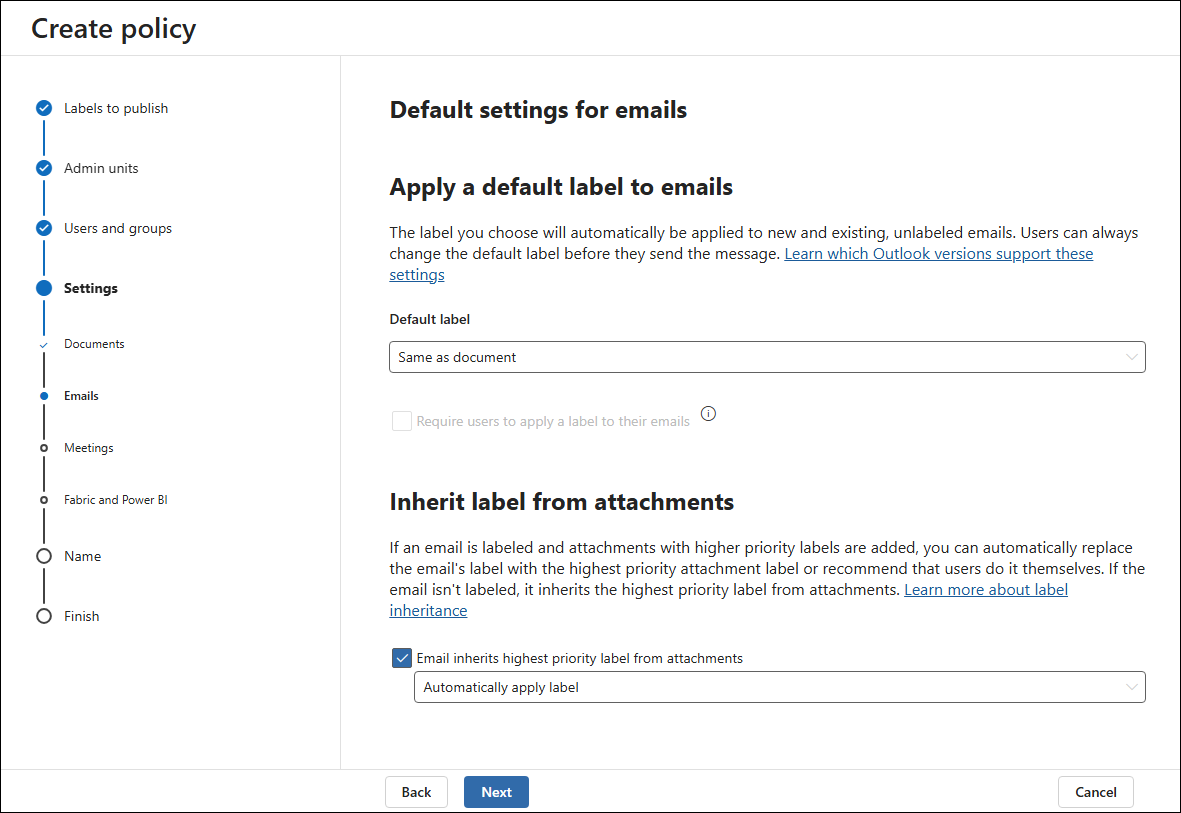This screenshot has width=1181, height=813.
Task: Go to Users and groups step
Action: click(117, 228)
